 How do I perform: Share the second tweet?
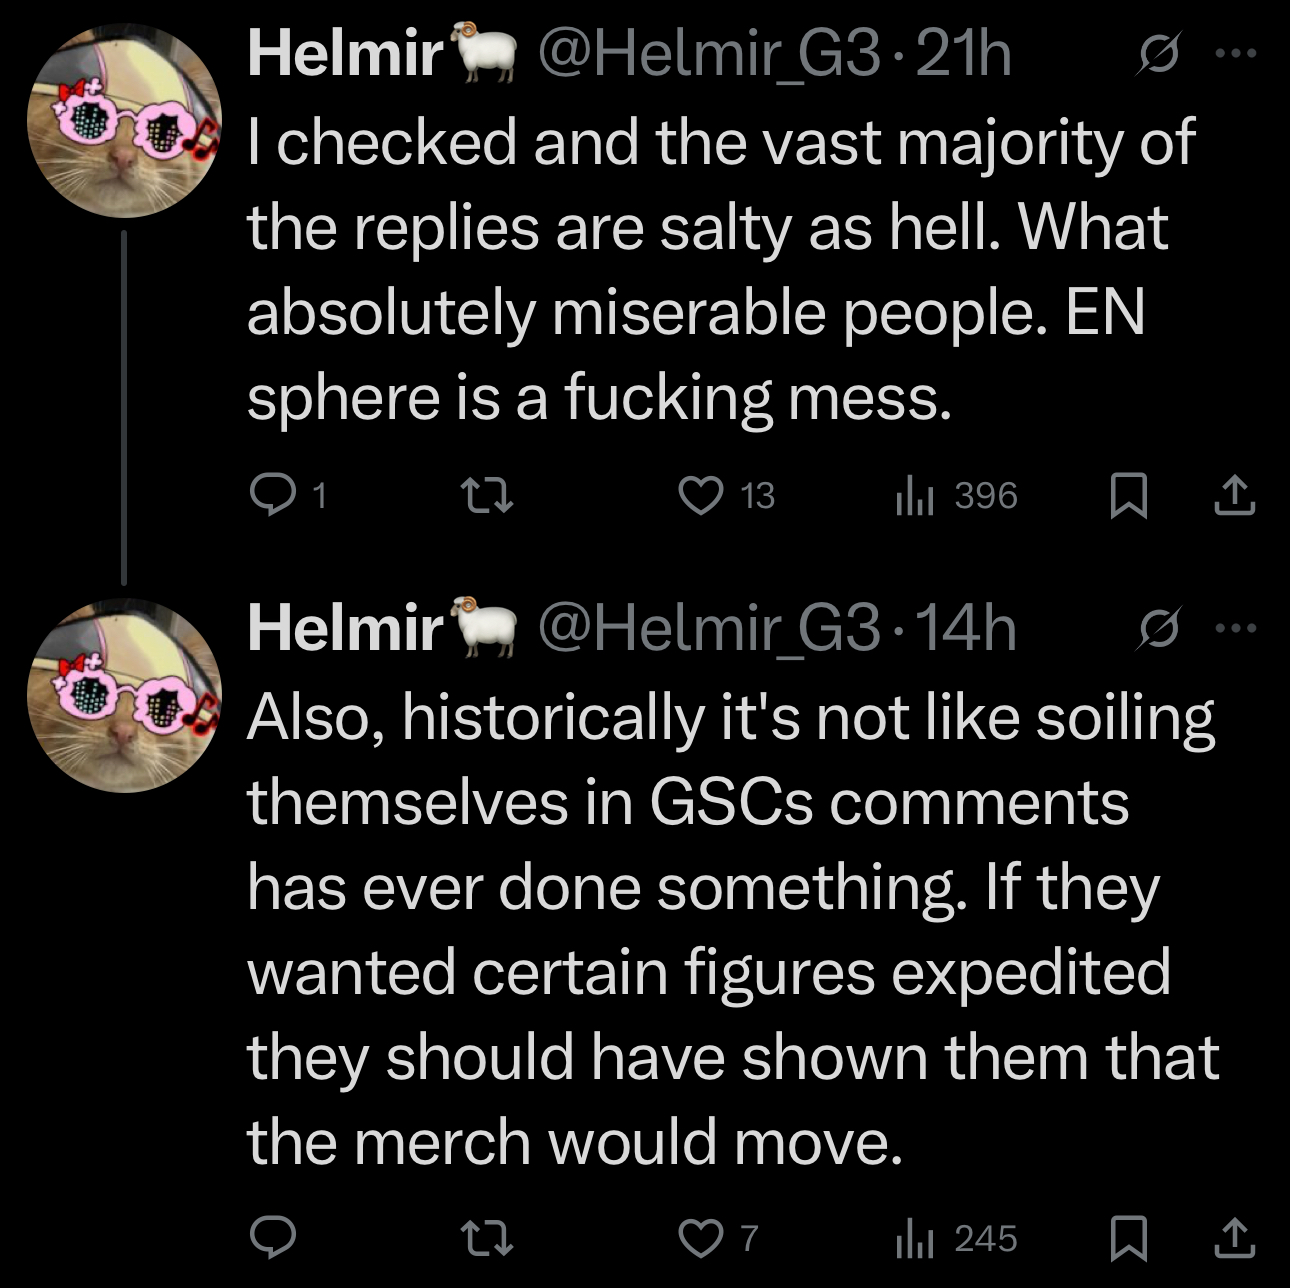[x=1235, y=1239]
